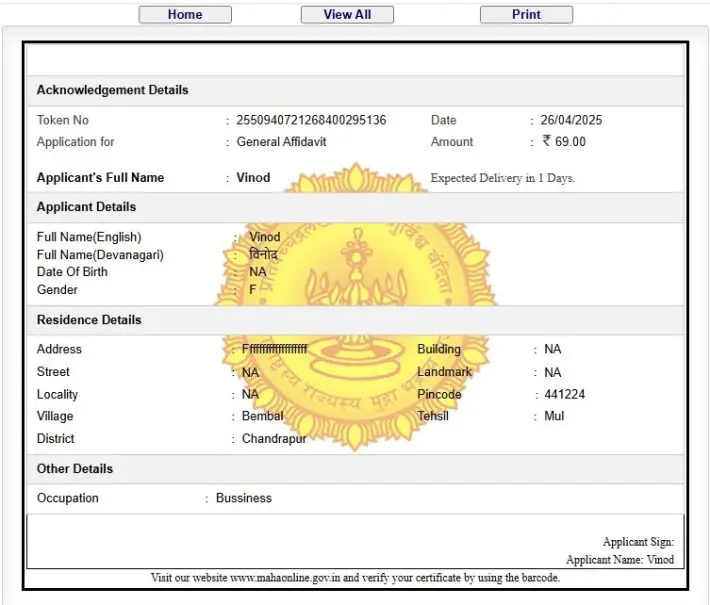Click the Home button
Image resolution: width=710 pixels, height=605 pixels.
click(x=185, y=14)
